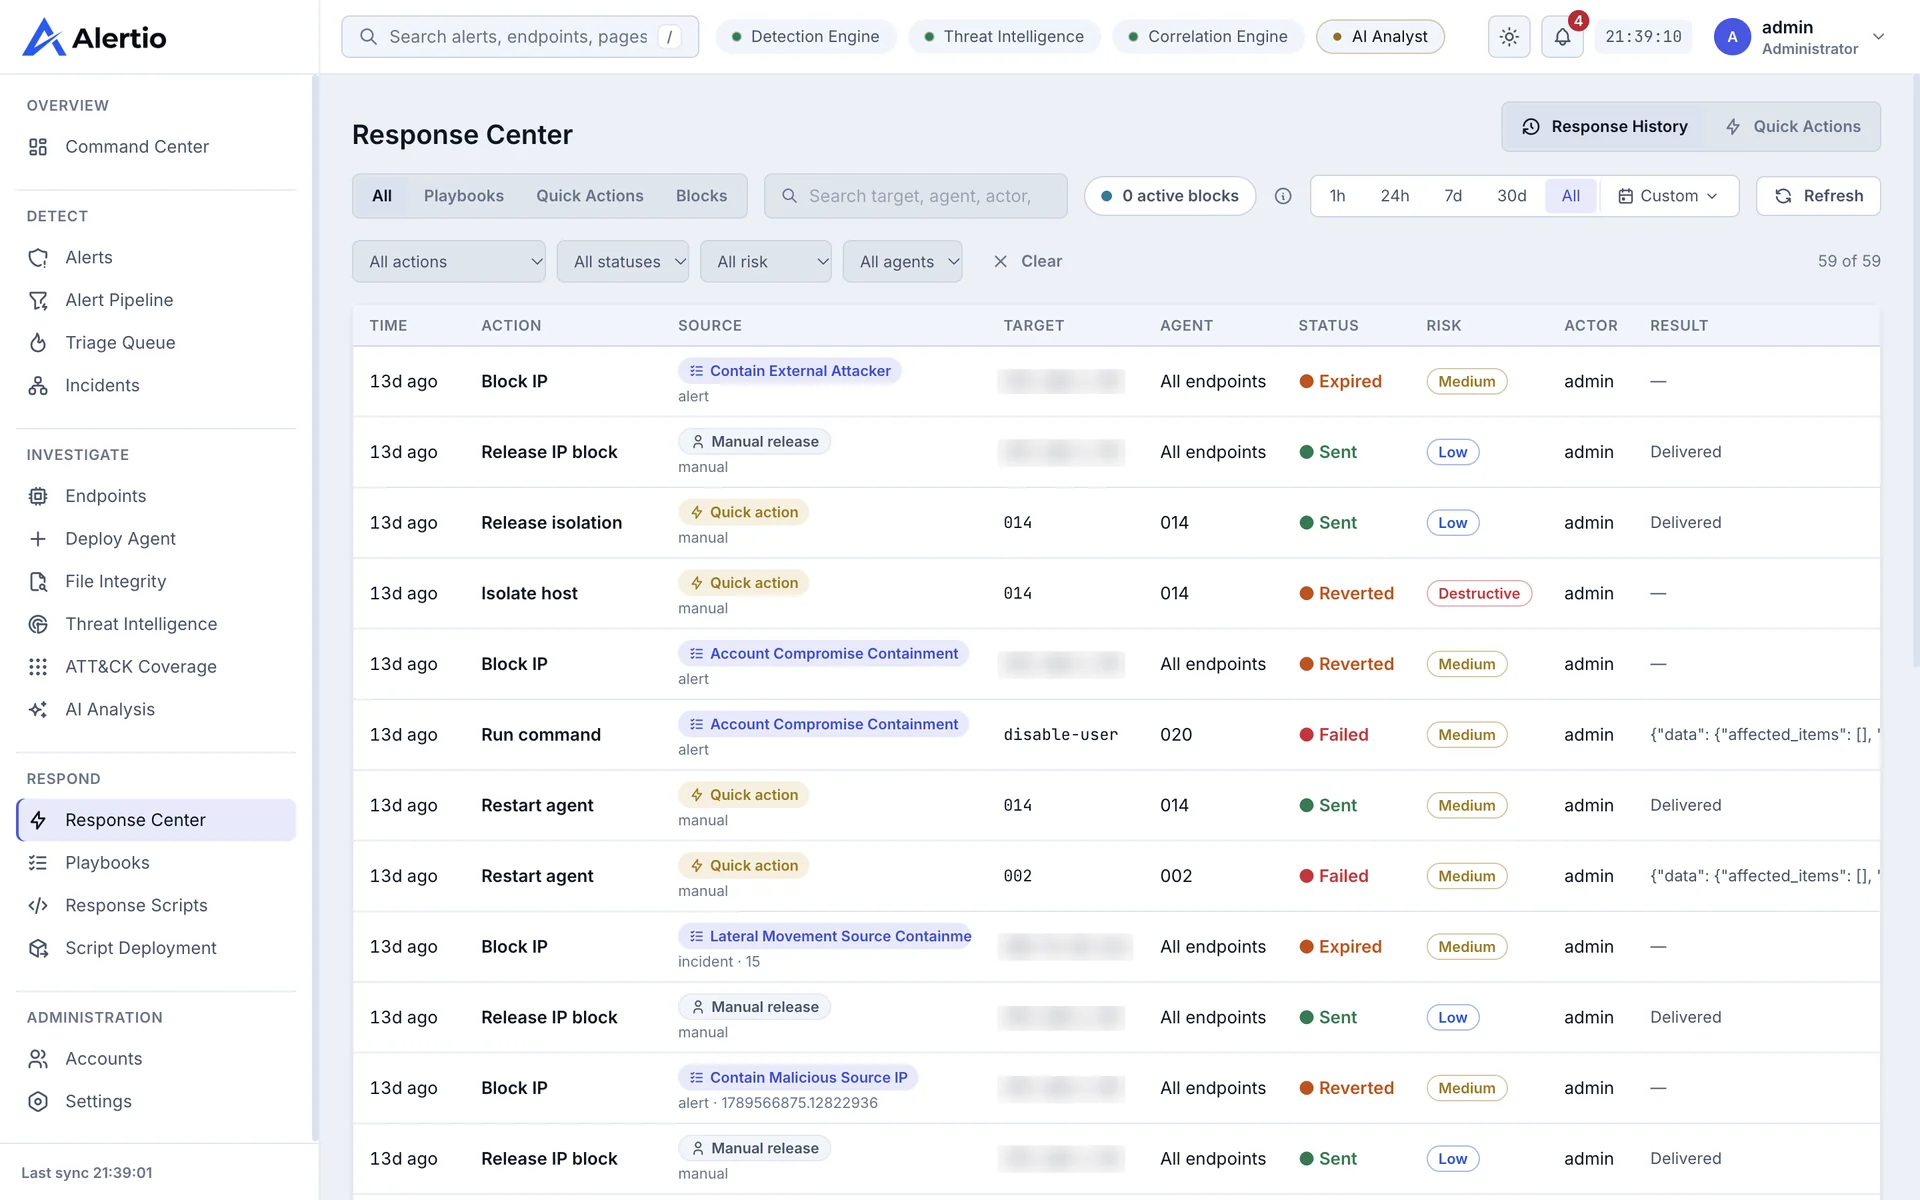Switch to the Quick Actions filter tab
Screen dimensions: 1920x1200
(x=590, y=196)
